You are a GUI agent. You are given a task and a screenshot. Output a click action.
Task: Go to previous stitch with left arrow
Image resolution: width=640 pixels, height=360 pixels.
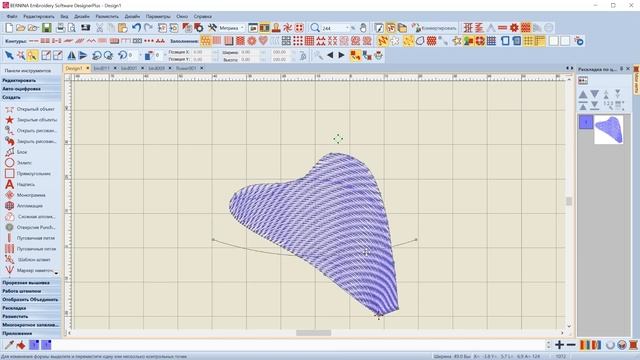point(330,56)
